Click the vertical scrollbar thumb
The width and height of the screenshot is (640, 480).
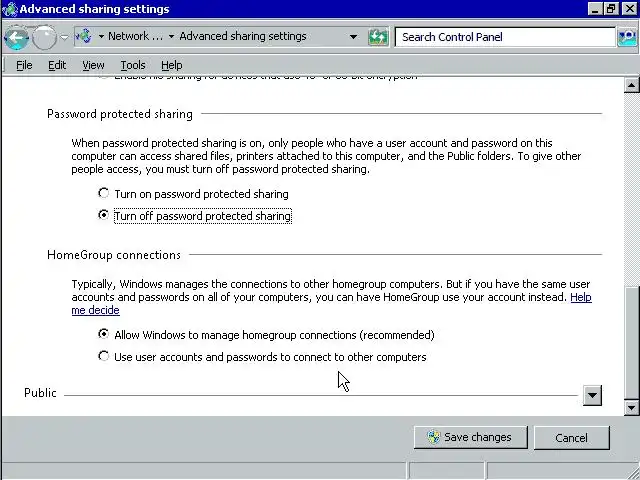tap(631, 343)
